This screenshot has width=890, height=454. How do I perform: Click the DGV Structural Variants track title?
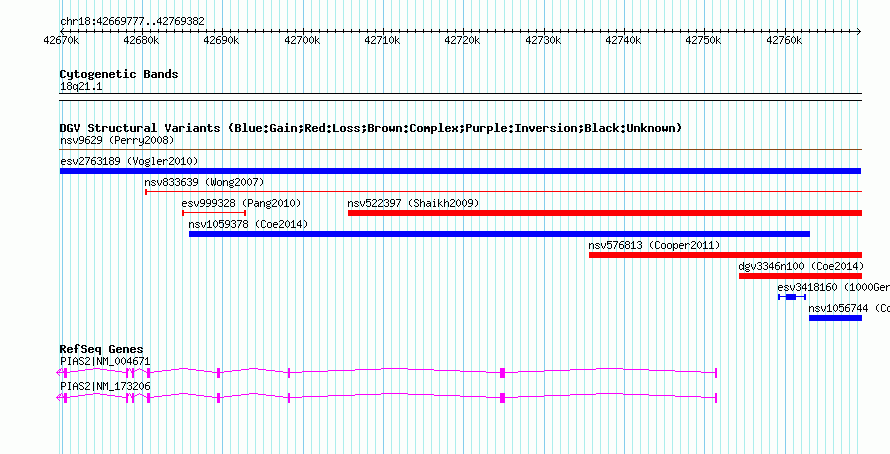(x=371, y=128)
